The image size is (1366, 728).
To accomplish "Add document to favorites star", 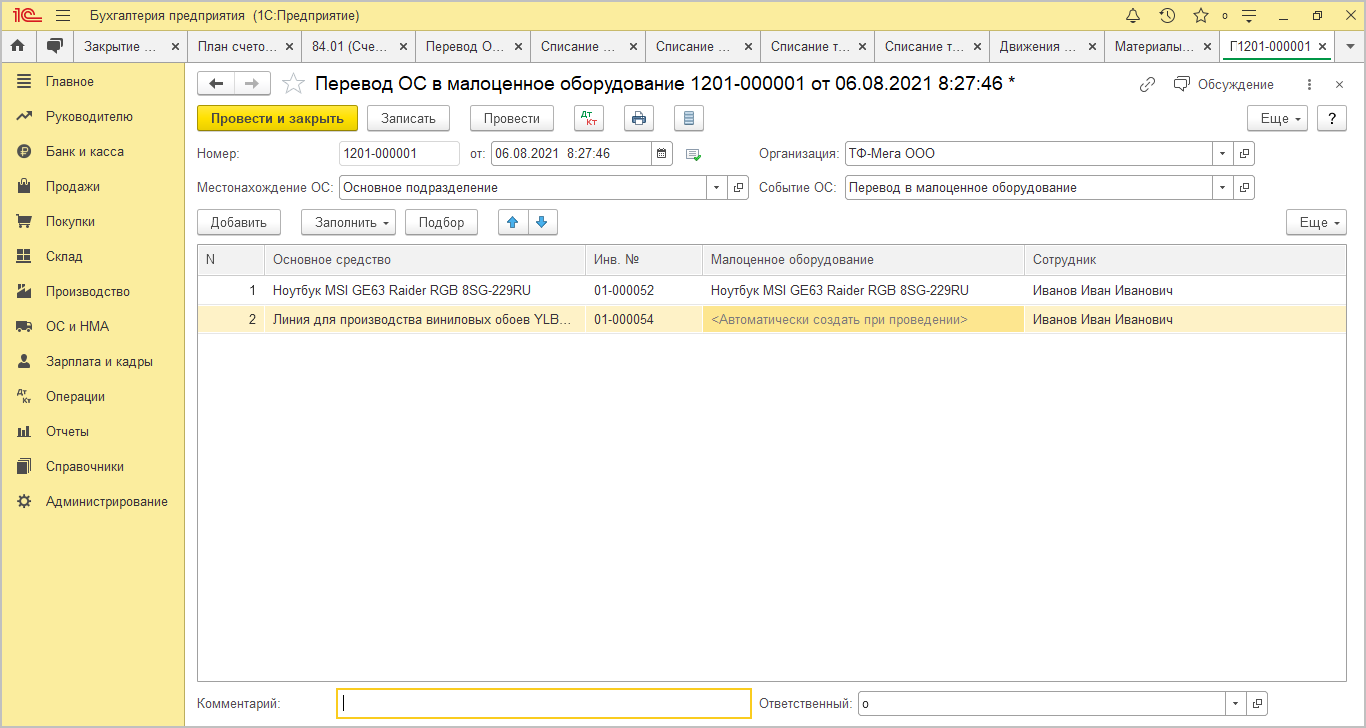I will click(x=293, y=84).
